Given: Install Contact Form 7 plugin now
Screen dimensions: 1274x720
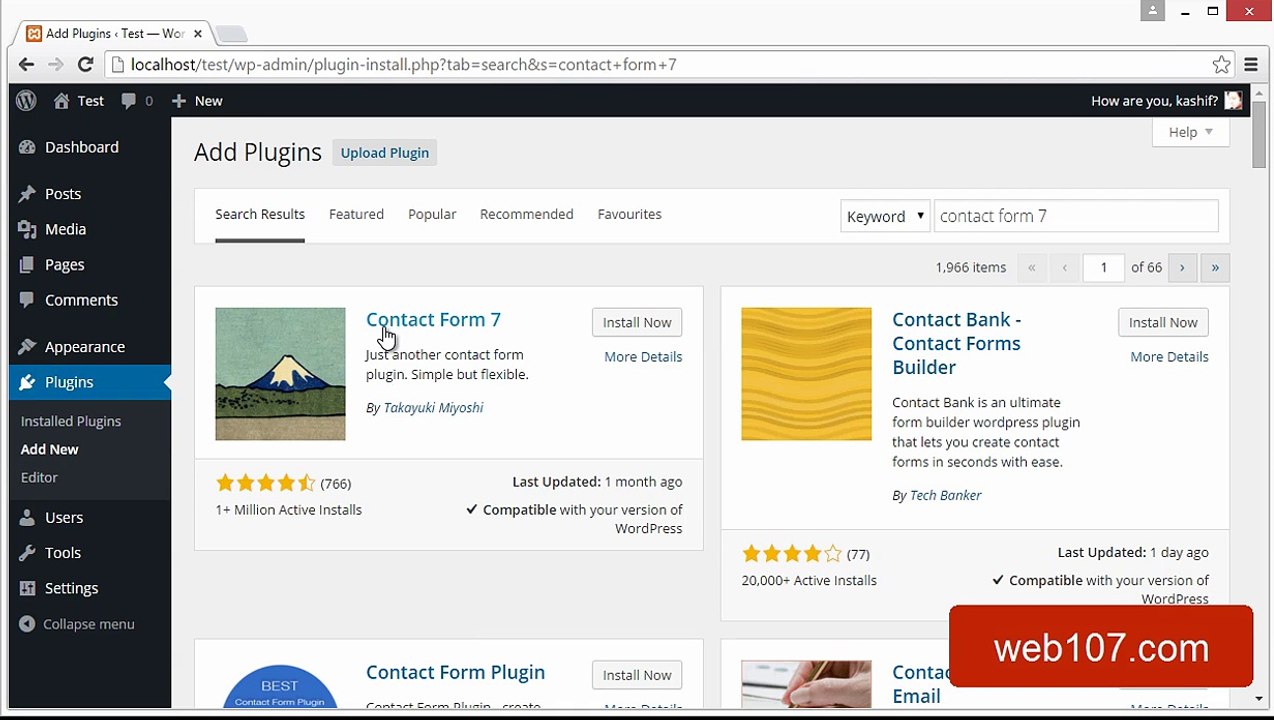Looking at the screenshot, I should pos(637,322).
